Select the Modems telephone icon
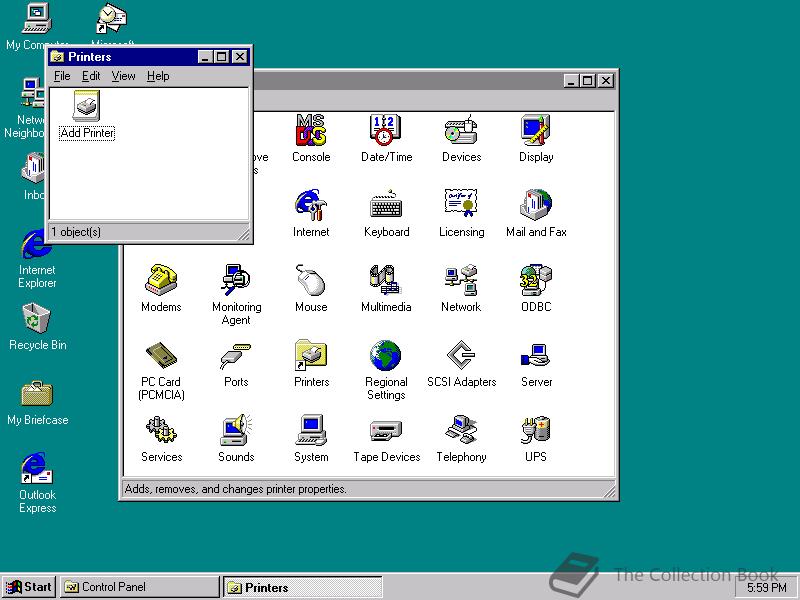800x600 pixels. pyautogui.click(x=161, y=280)
